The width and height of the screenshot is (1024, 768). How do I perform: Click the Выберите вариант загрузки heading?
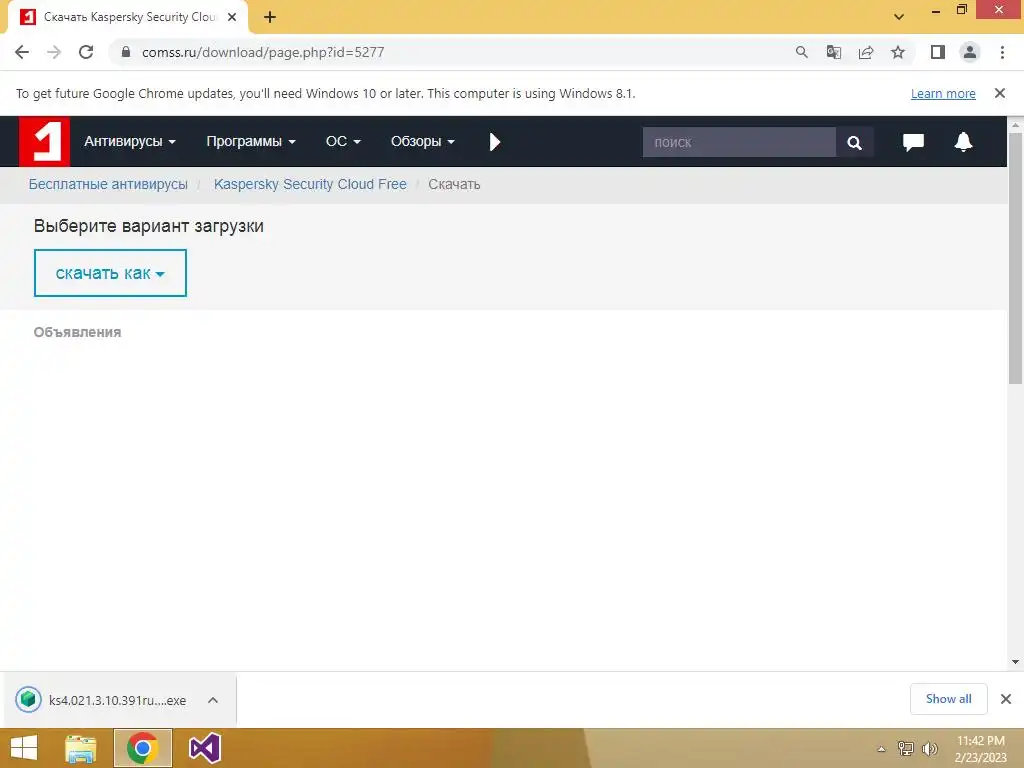pyautogui.click(x=149, y=226)
